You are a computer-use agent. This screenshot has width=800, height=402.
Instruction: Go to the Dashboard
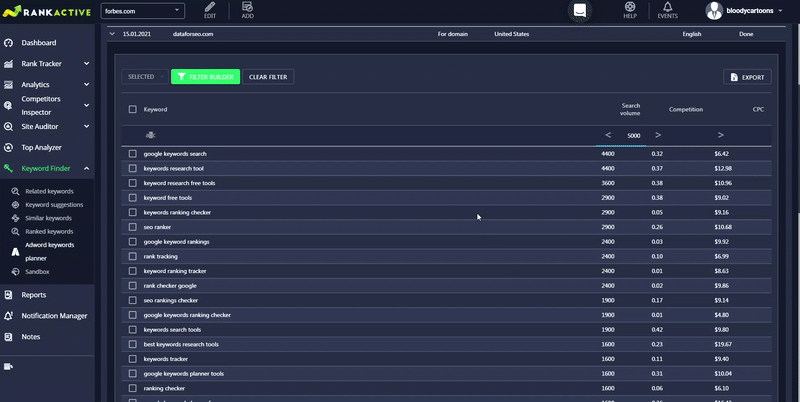coord(39,43)
